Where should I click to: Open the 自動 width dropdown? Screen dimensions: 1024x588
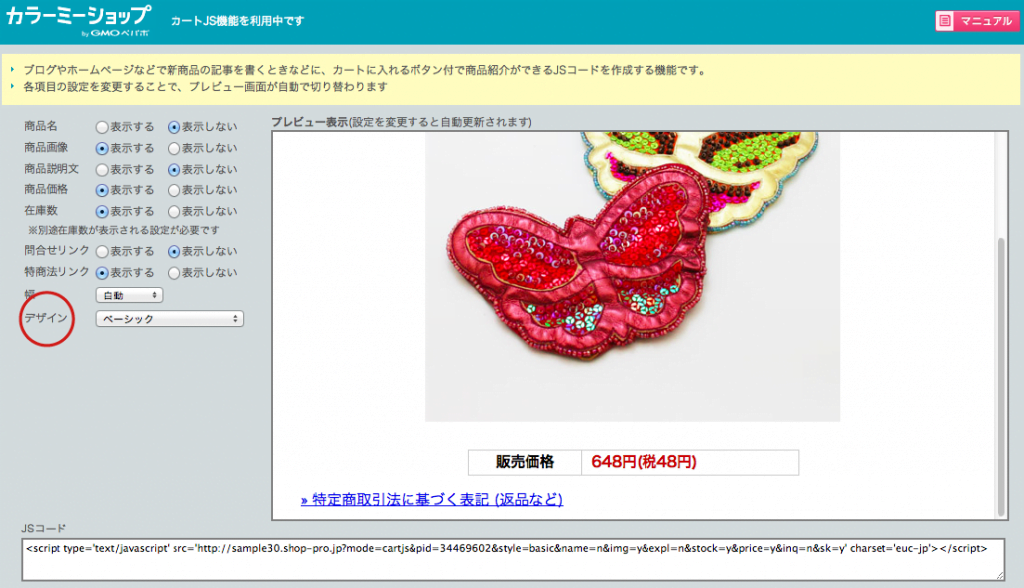pos(128,295)
